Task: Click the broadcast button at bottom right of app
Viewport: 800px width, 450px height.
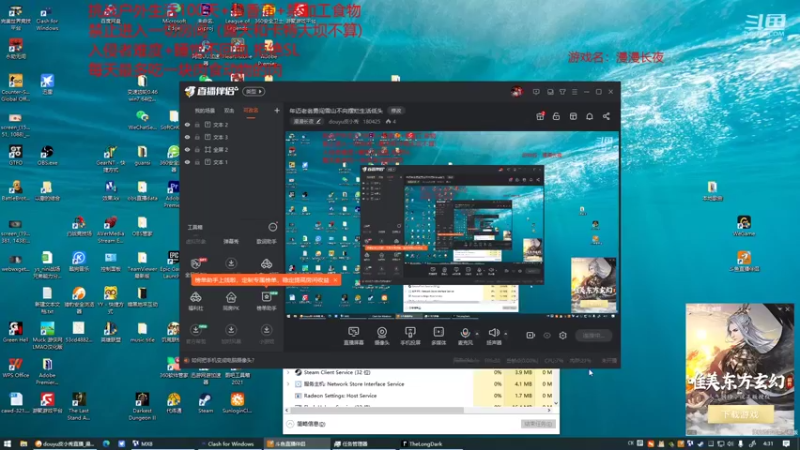Action: [594, 335]
